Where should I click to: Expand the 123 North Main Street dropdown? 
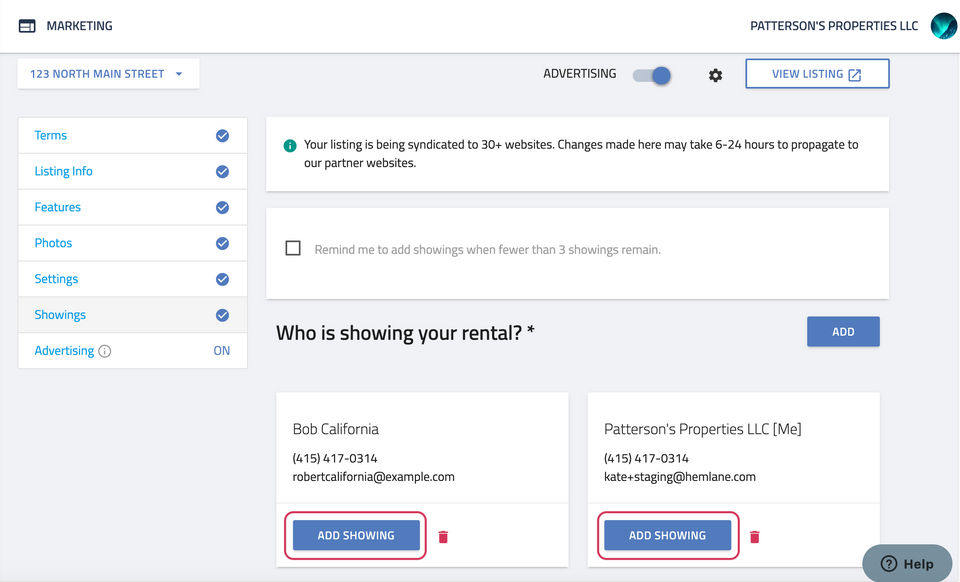(108, 74)
